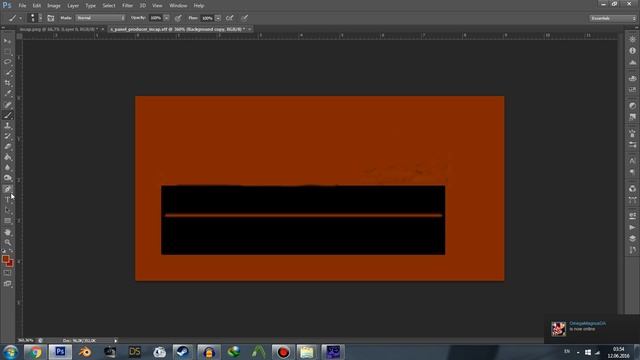640x360 pixels.
Task: Click the Flow percentage field
Action: (x=207, y=18)
